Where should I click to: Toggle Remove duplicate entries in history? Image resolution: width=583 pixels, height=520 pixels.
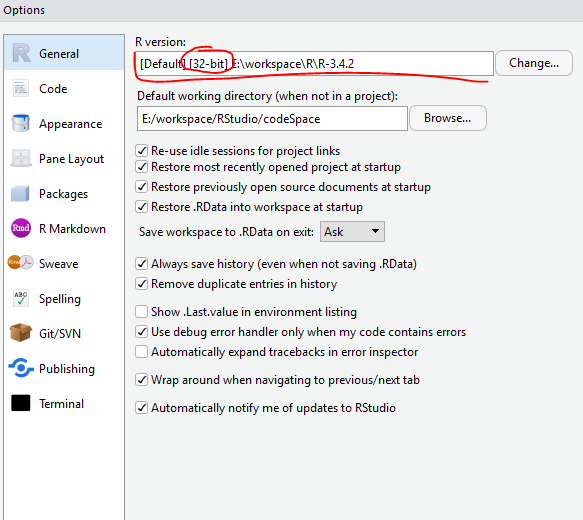point(142,284)
